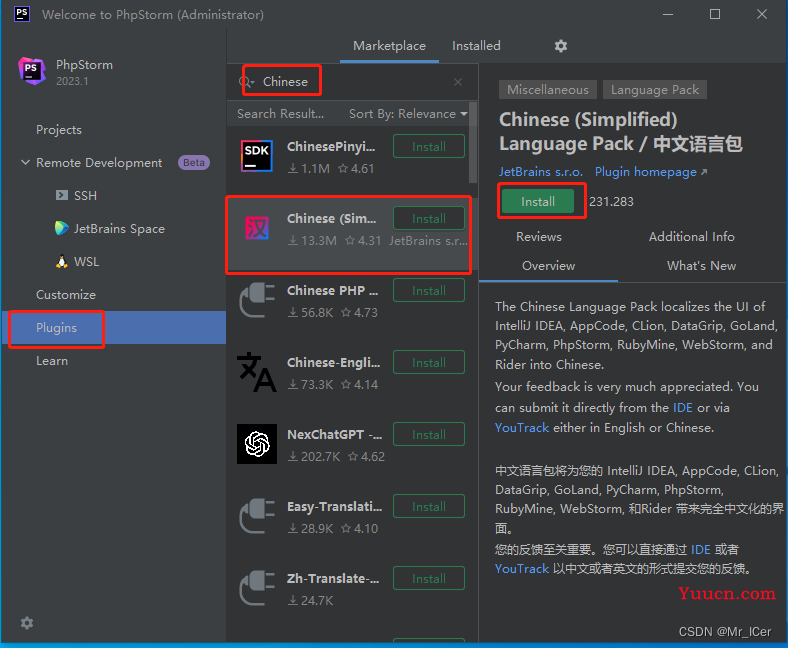Screen dimensions: 788x648
Task: Install the Easy-Translation plugin
Action: pyautogui.click(x=429, y=506)
